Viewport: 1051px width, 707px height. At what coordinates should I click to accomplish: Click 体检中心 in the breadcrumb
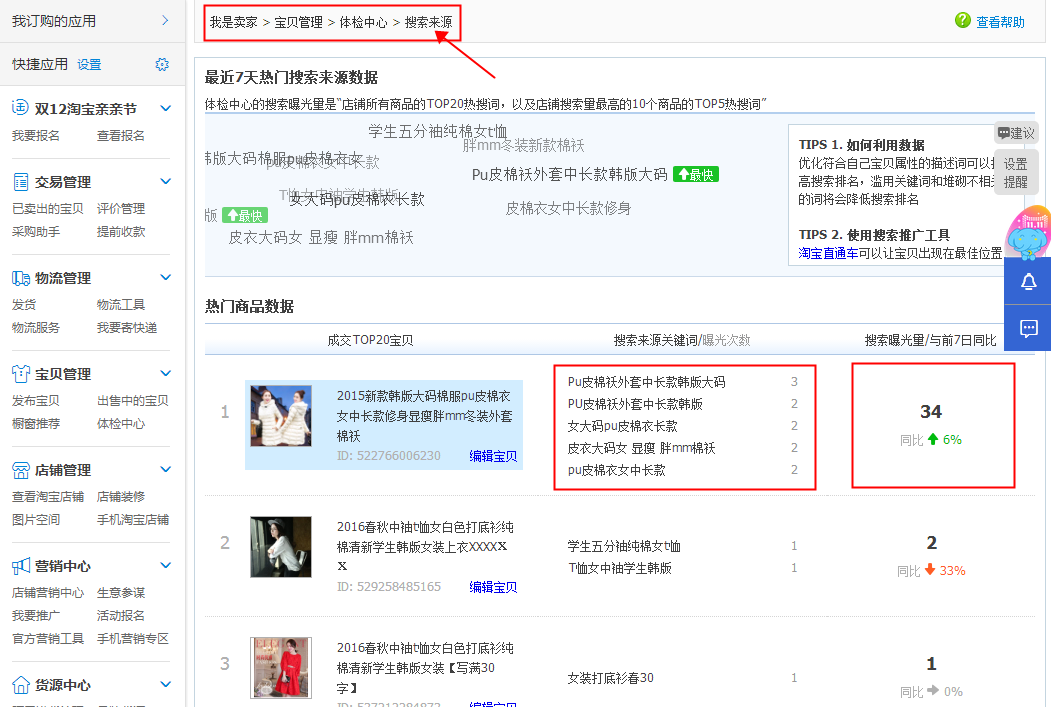[363, 22]
